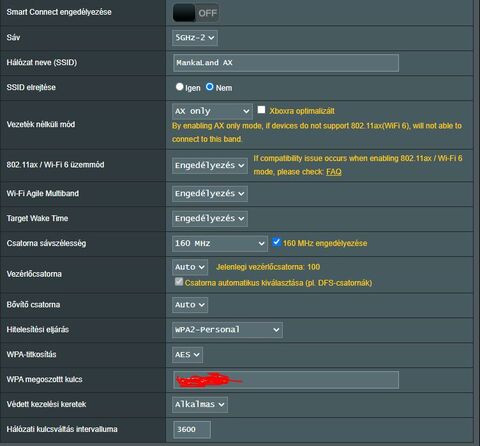Toggle the Smart Connect OFF switch
This screenshot has height=446, width=480.
pyautogui.click(x=196, y=13)
